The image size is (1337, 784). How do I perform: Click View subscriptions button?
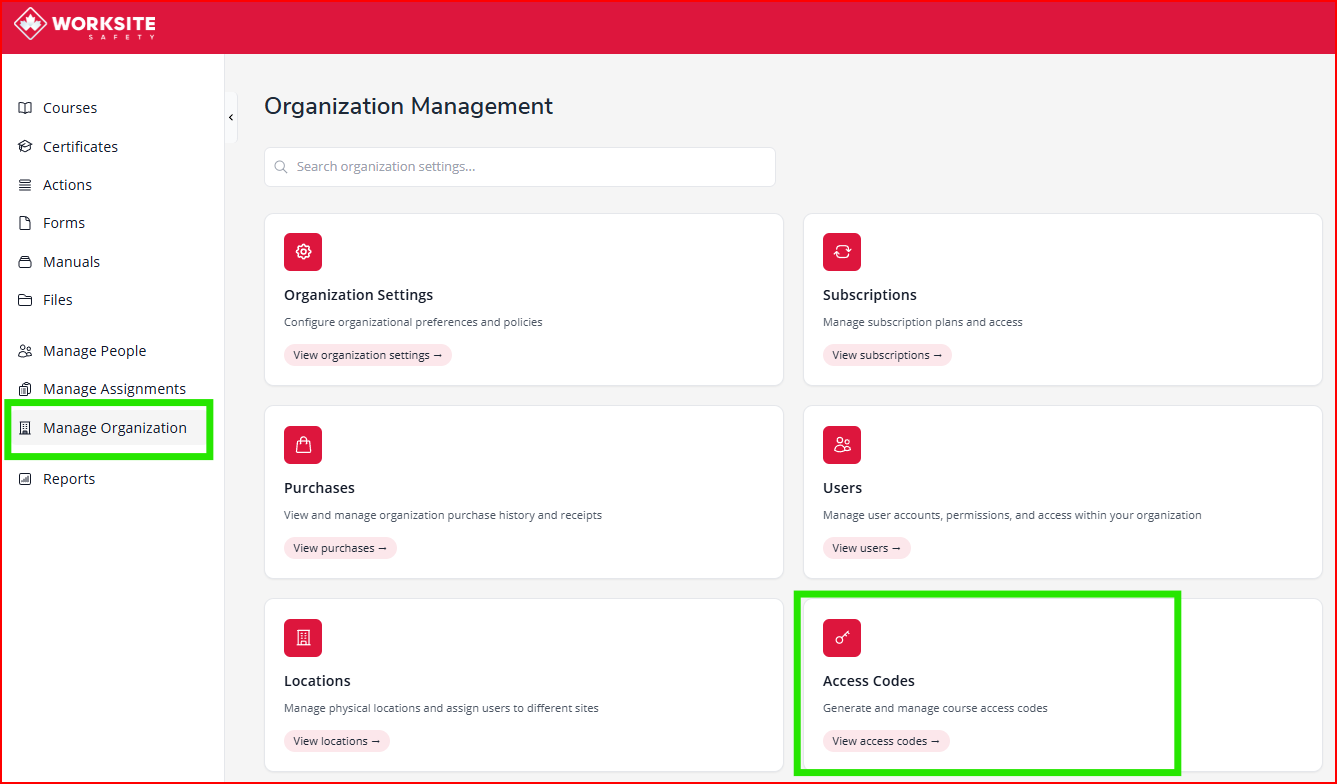point(887,355)
